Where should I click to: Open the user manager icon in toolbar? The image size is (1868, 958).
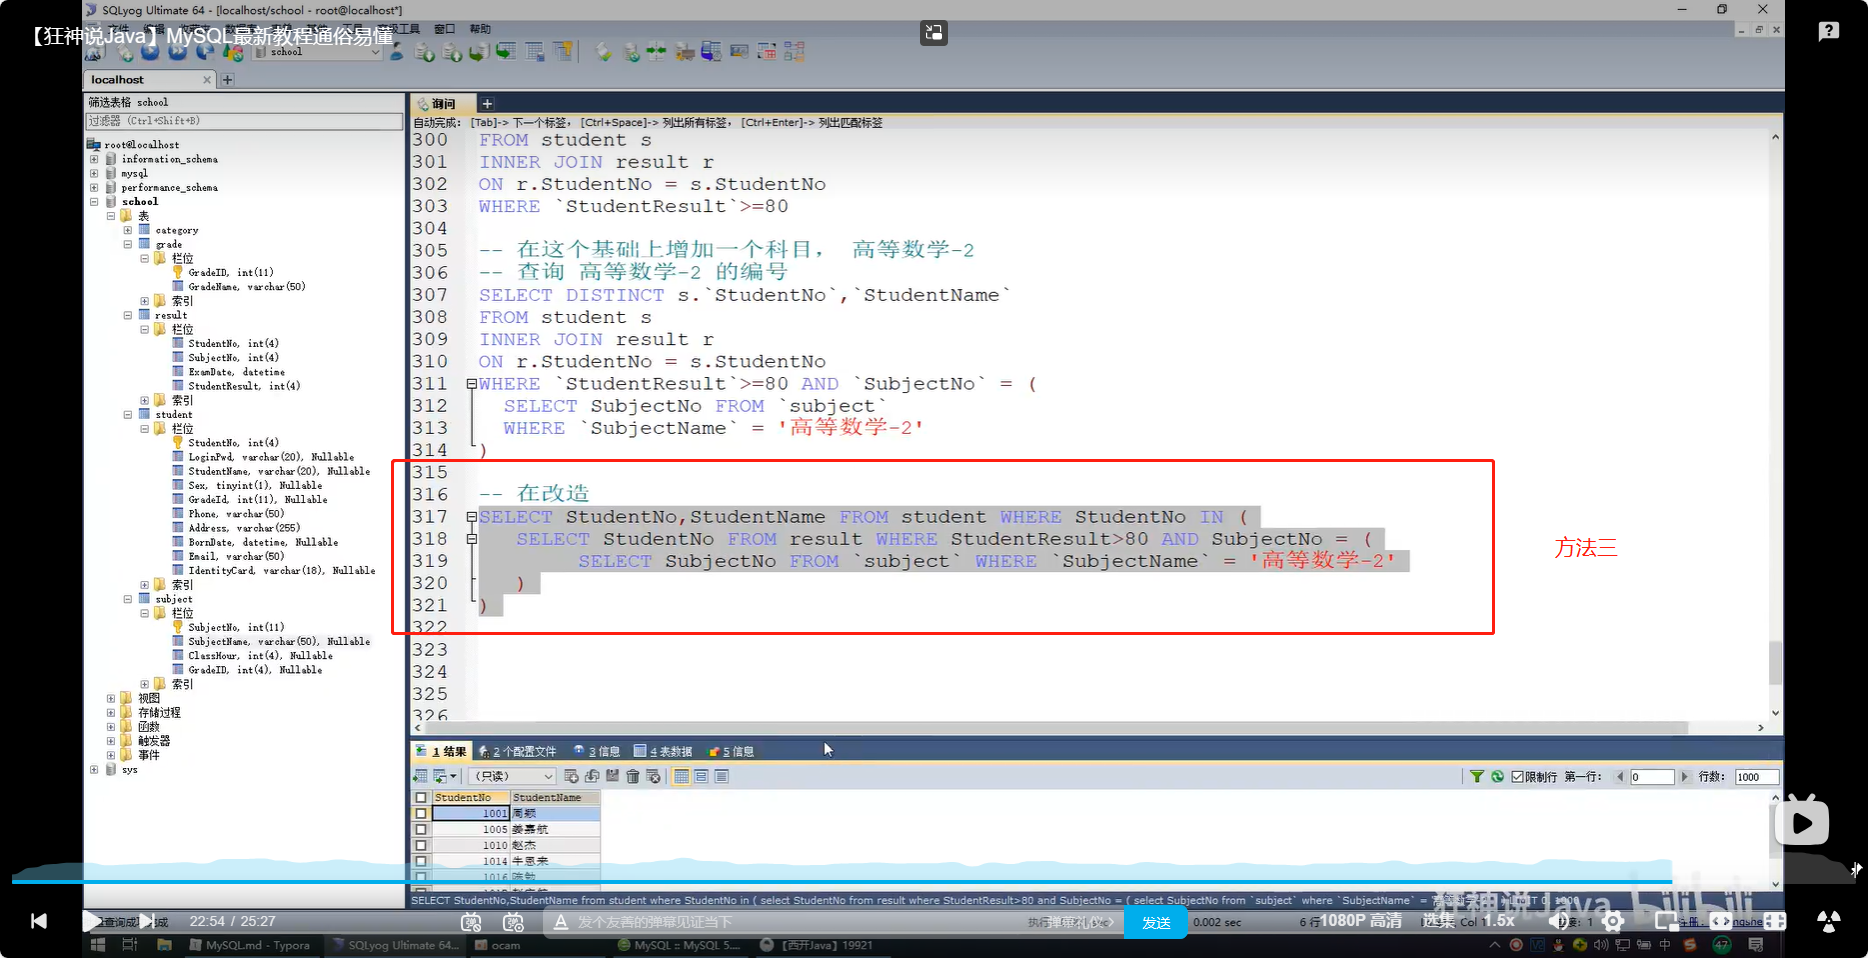click(x=397, y=52)
